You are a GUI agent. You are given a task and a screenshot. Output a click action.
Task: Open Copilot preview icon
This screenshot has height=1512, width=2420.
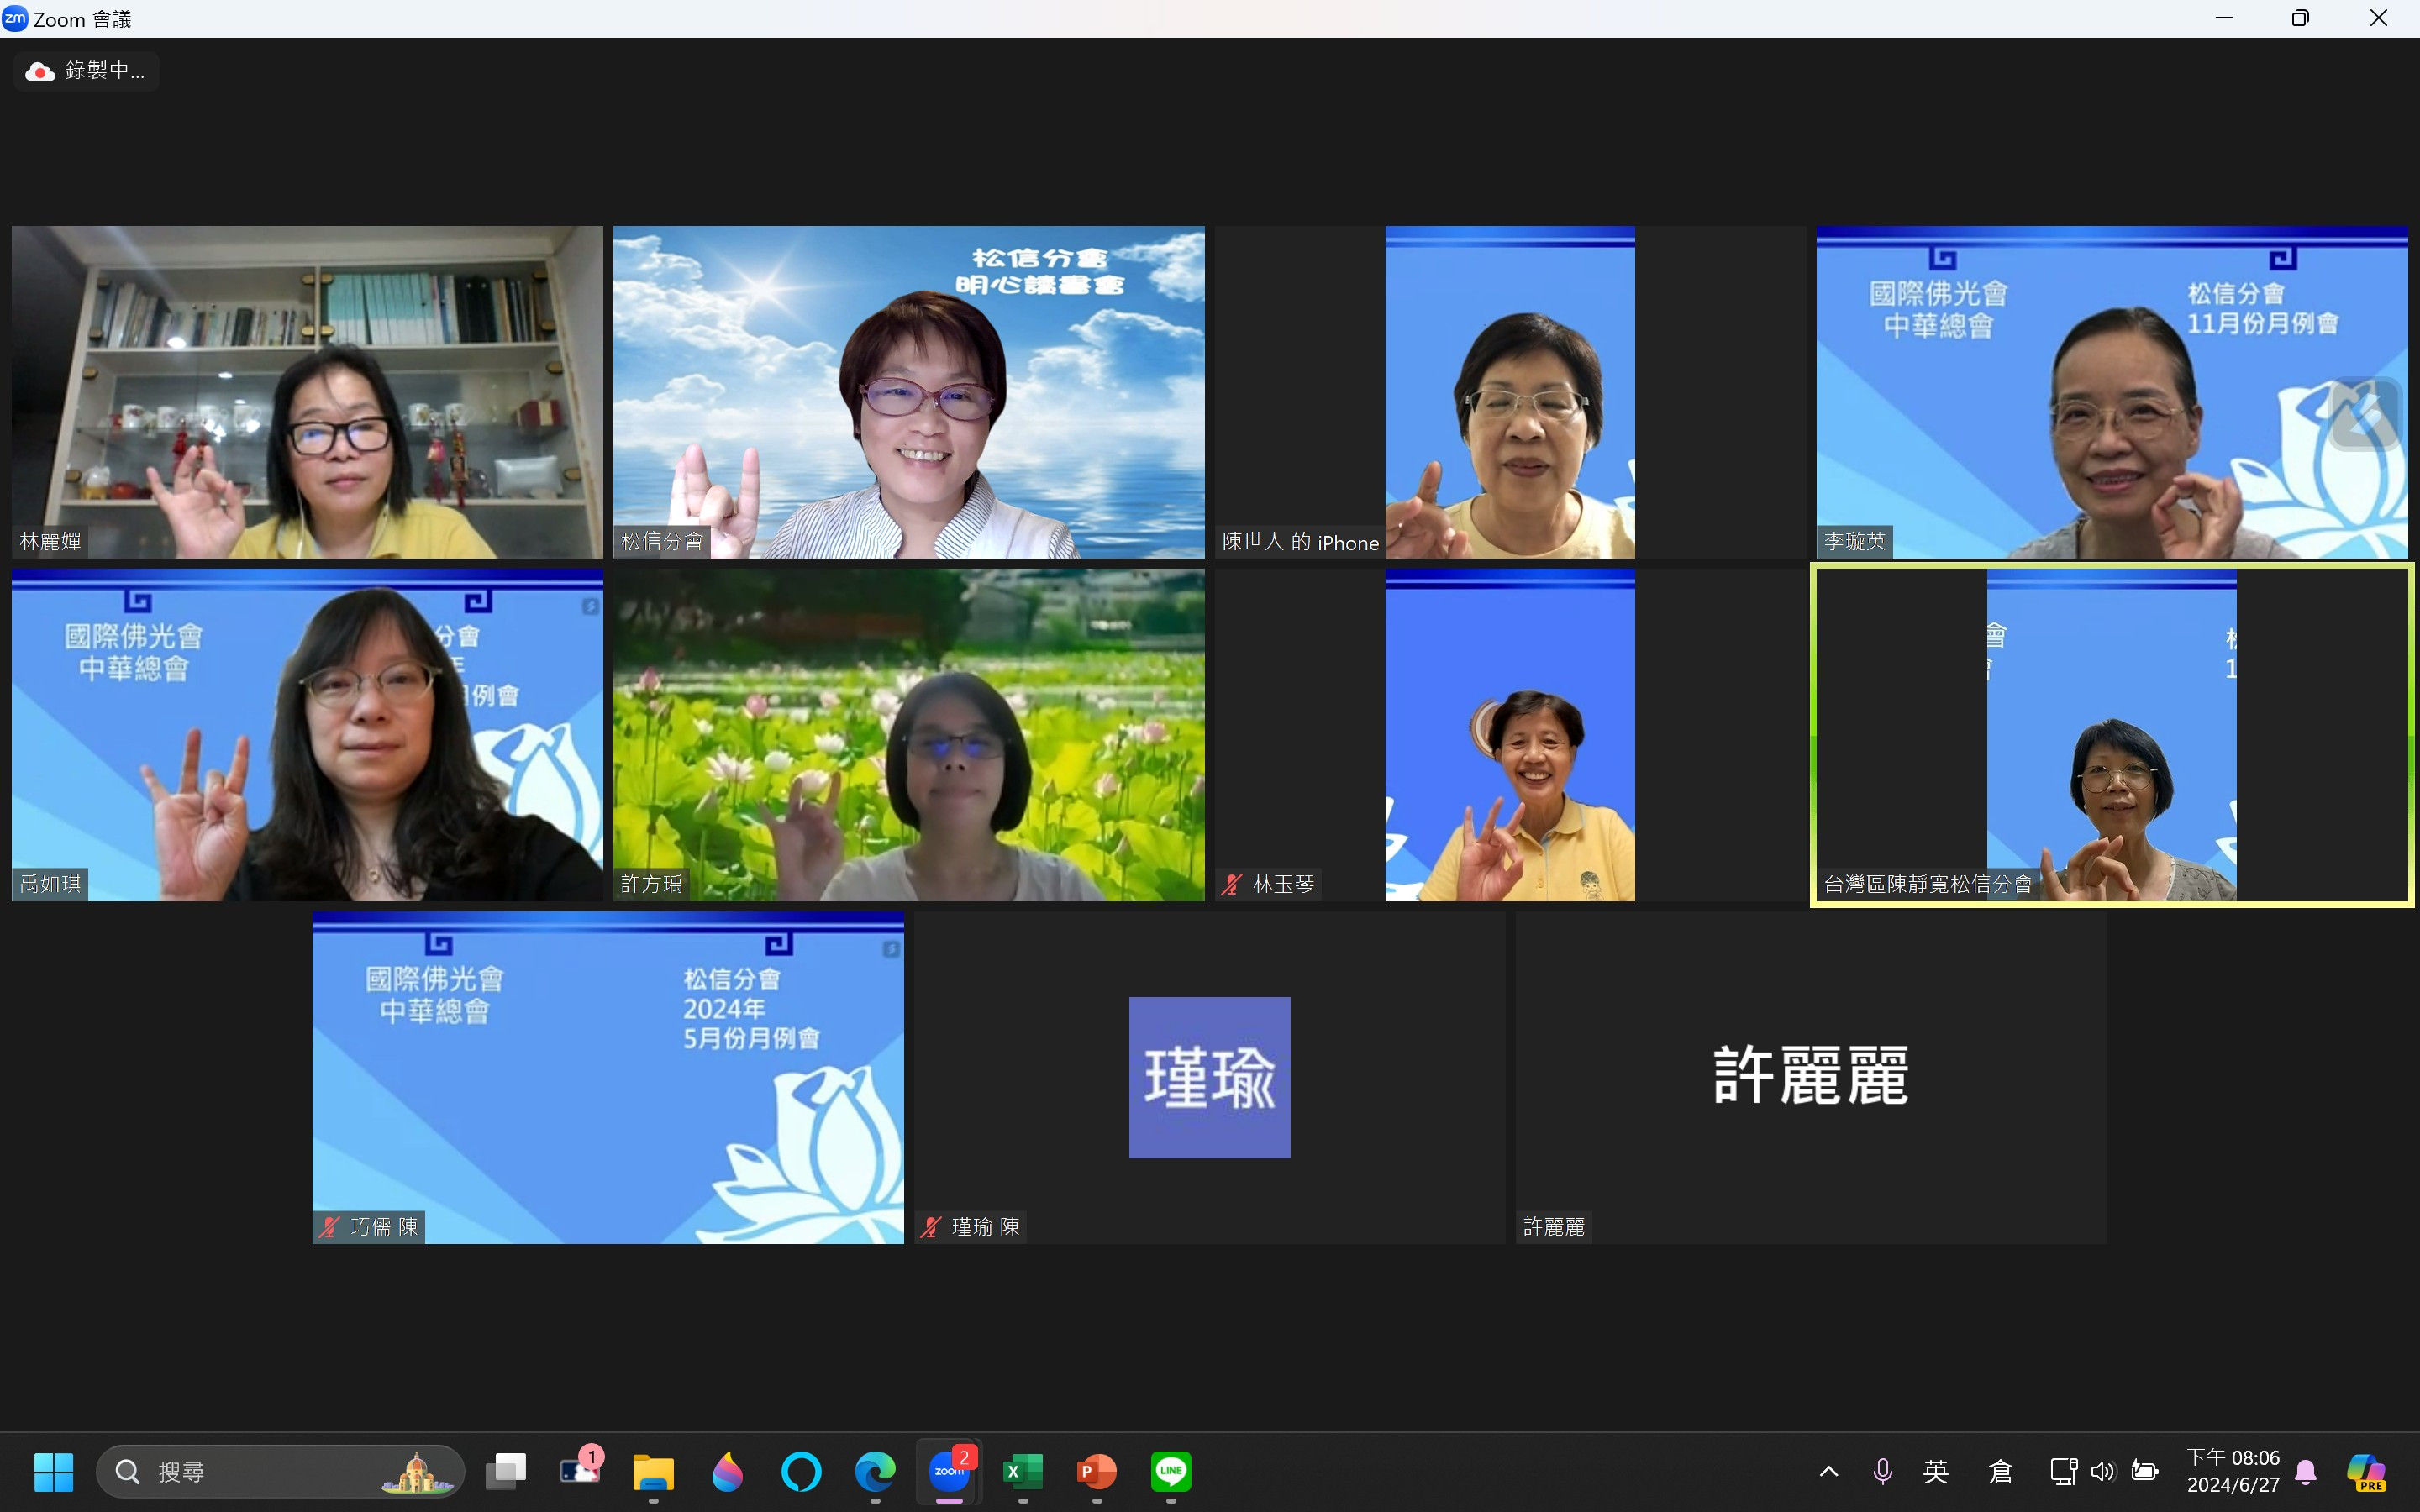point(2366,1471)
